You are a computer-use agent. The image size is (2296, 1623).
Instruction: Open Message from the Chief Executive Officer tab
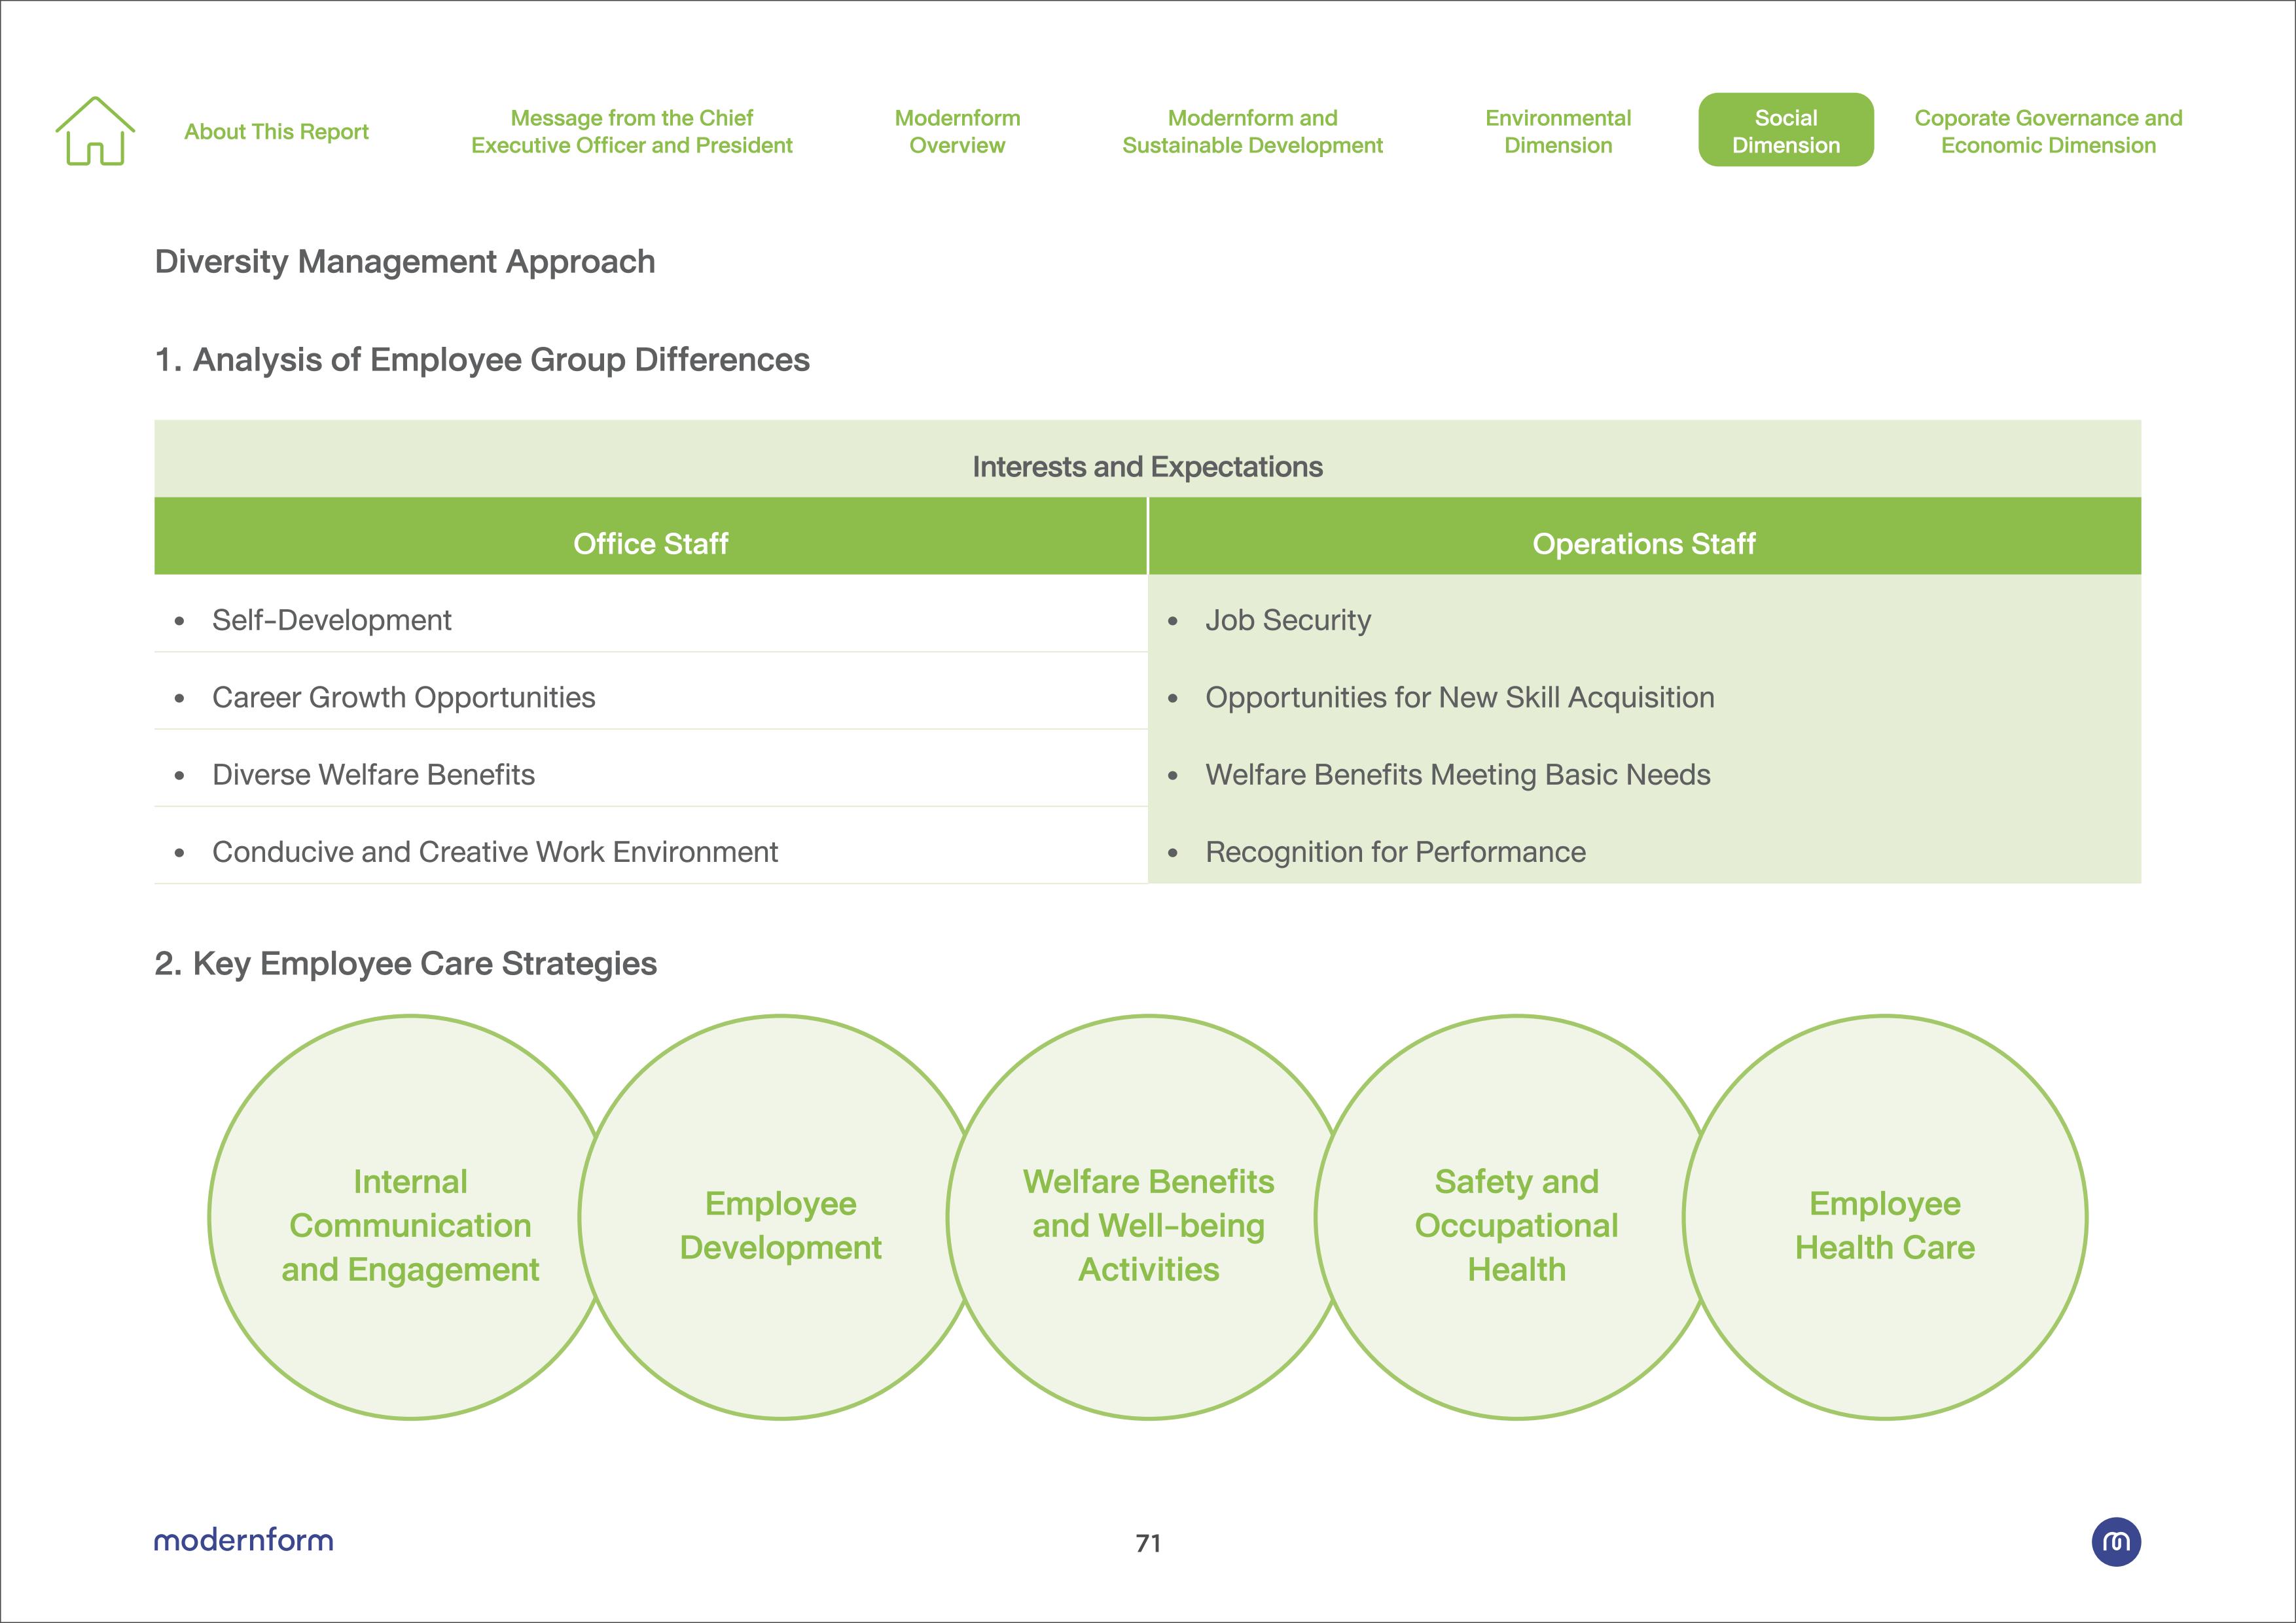point(631,132)
